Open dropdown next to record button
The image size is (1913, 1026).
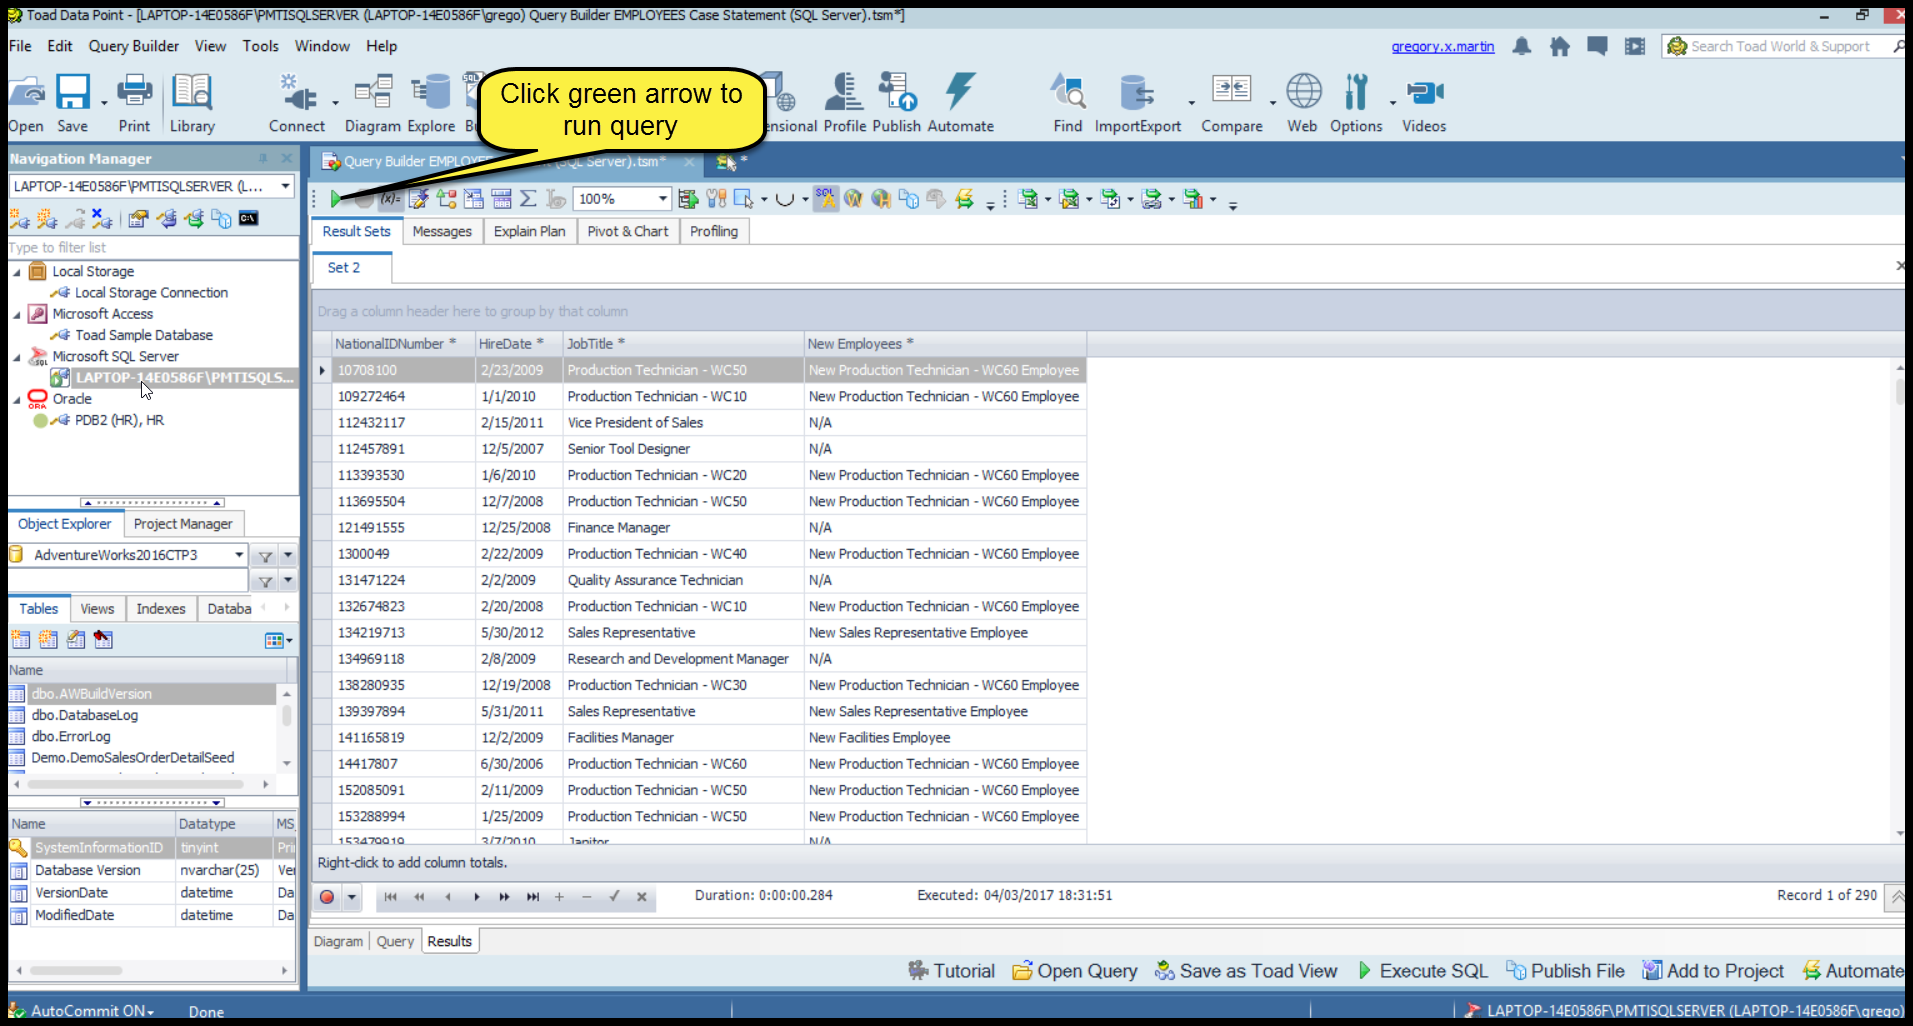coord(352,897)
